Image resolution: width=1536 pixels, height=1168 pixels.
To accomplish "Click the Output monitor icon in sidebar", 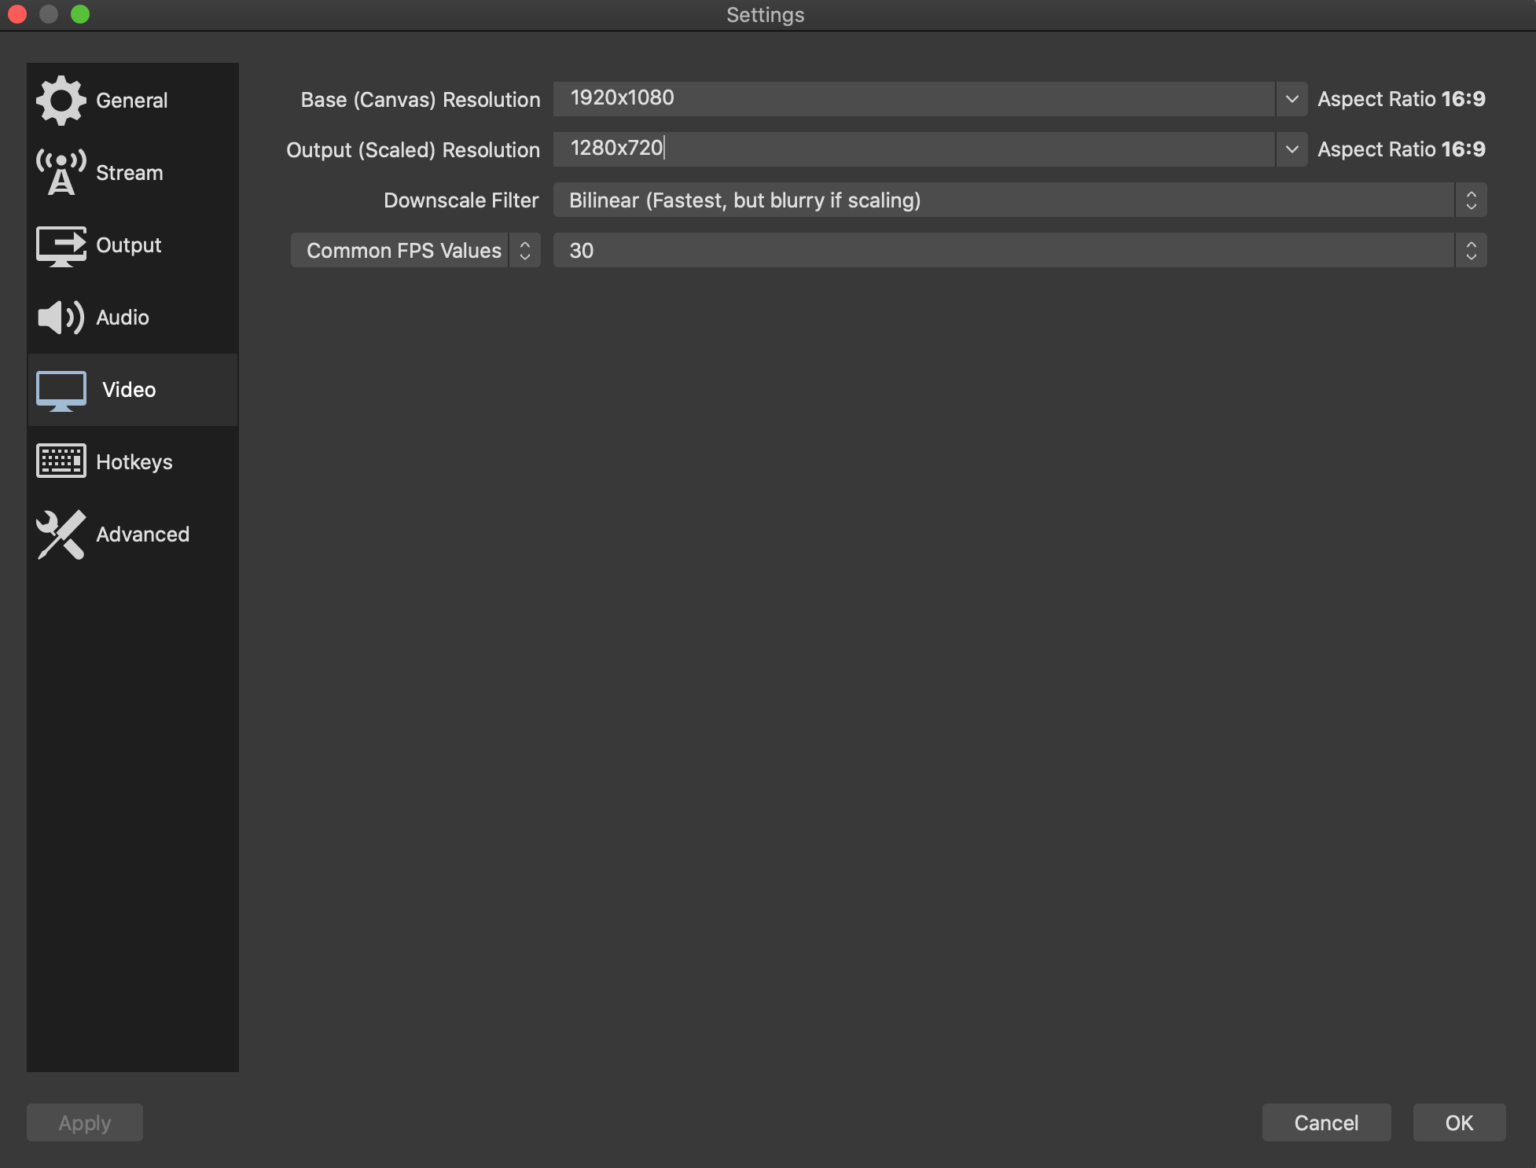I will tap(60, 245).
